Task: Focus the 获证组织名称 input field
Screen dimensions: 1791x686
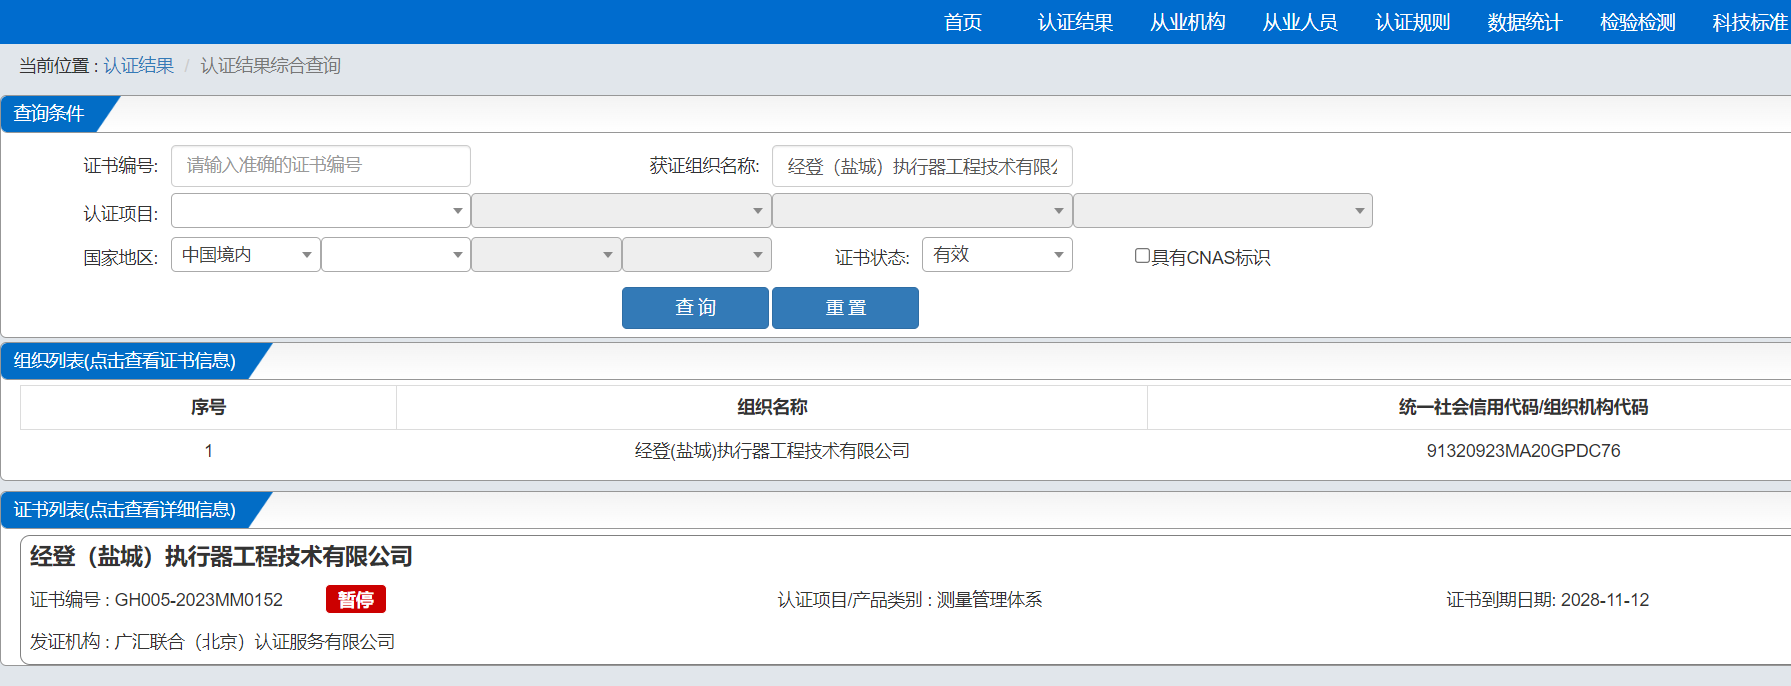Action: (x=922, y=166)
